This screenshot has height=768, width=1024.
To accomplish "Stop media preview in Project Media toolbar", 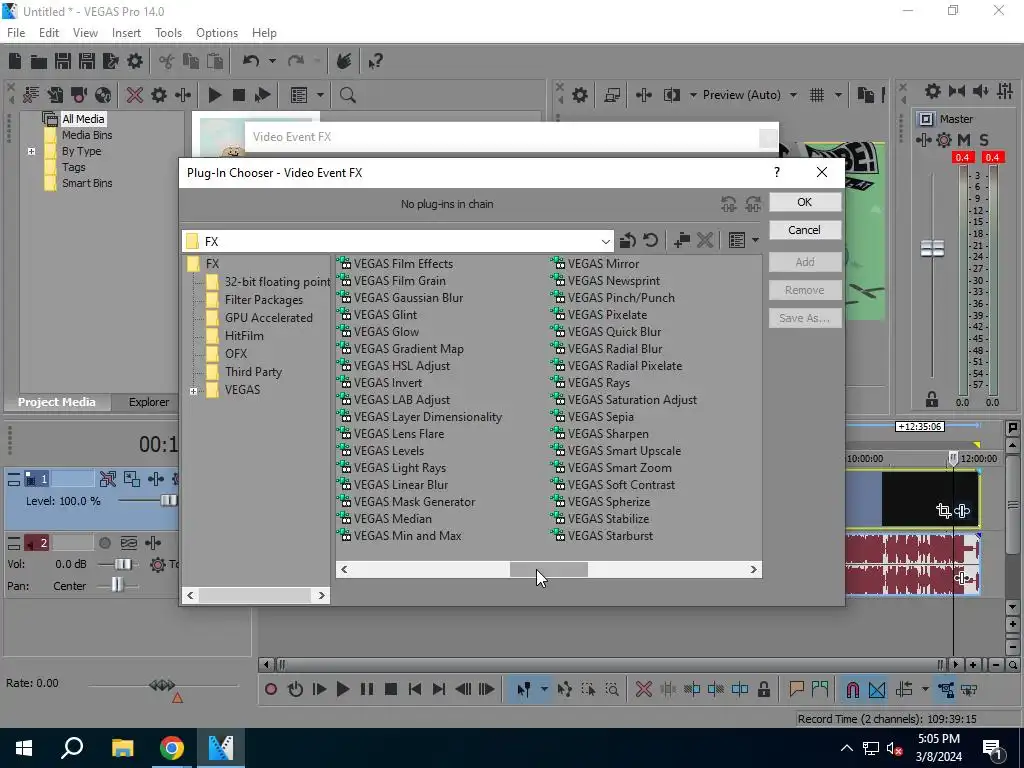I will point(238,95).
